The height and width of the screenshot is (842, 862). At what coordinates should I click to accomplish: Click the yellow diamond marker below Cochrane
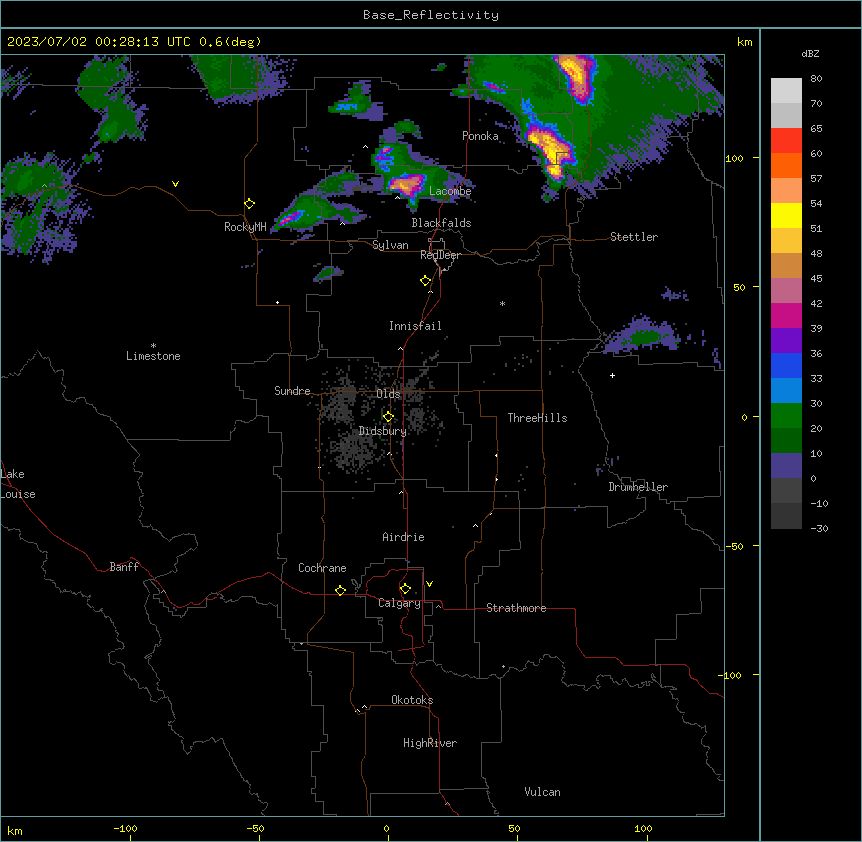tap(340, 590)
